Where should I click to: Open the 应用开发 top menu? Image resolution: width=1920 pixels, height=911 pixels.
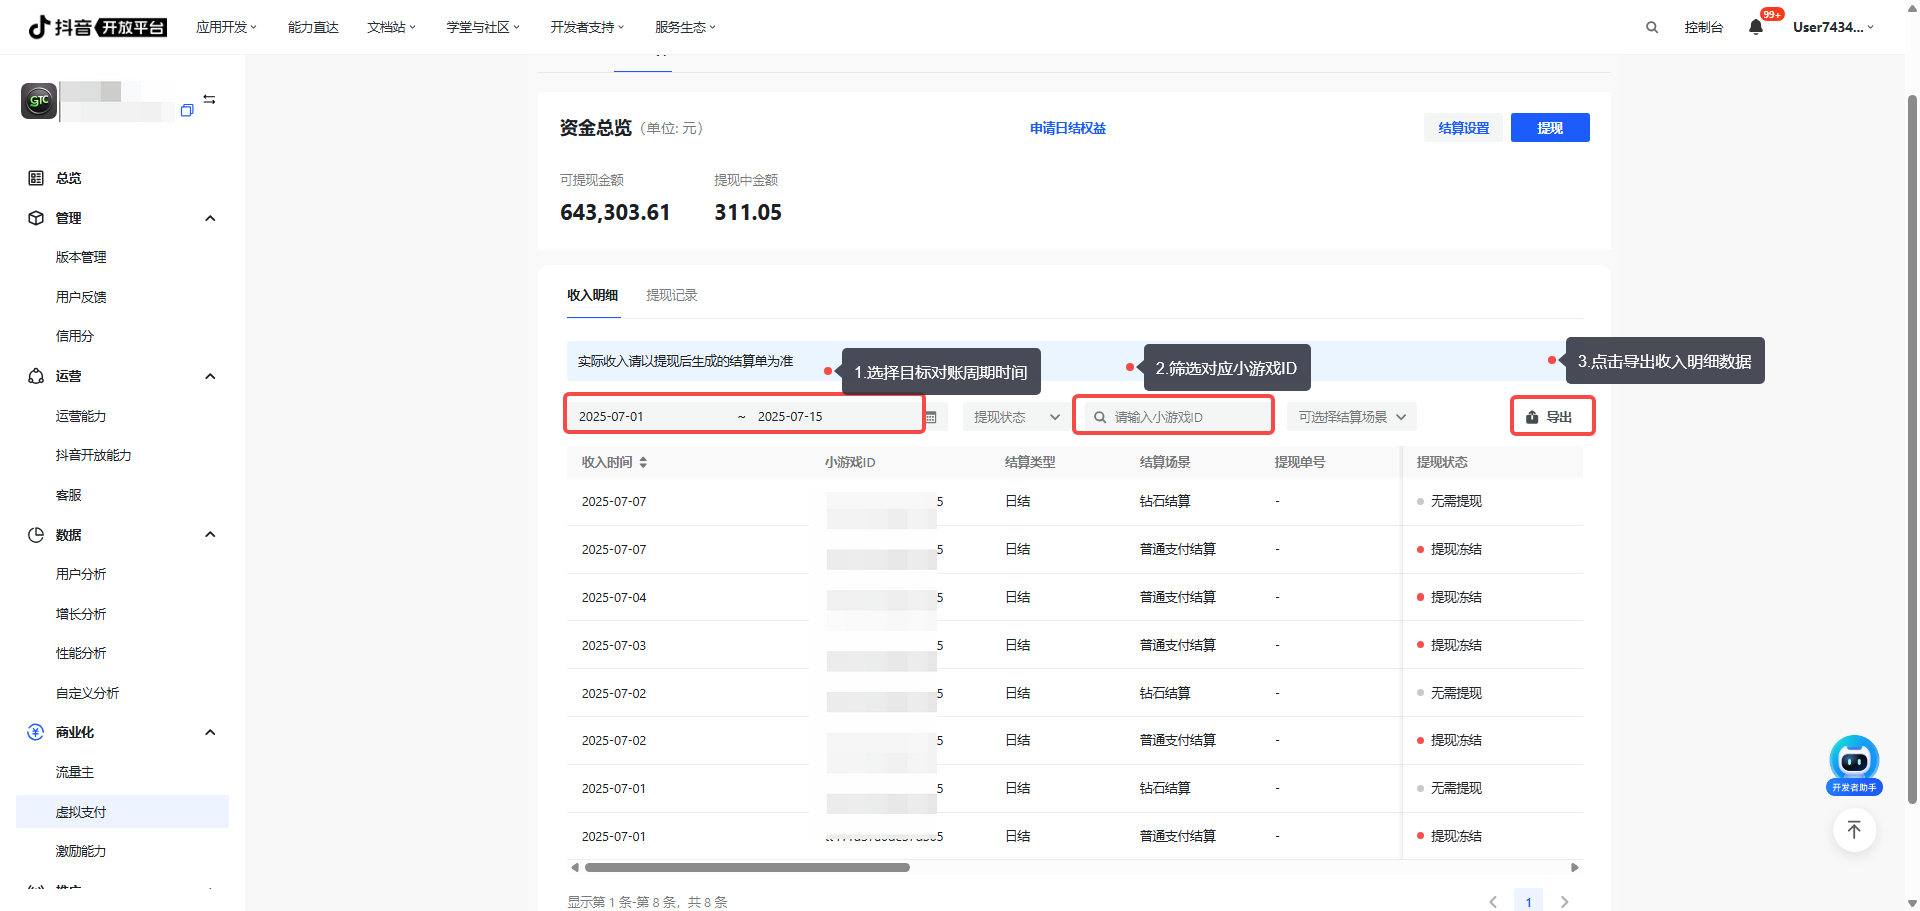click(x=226, y=27)
